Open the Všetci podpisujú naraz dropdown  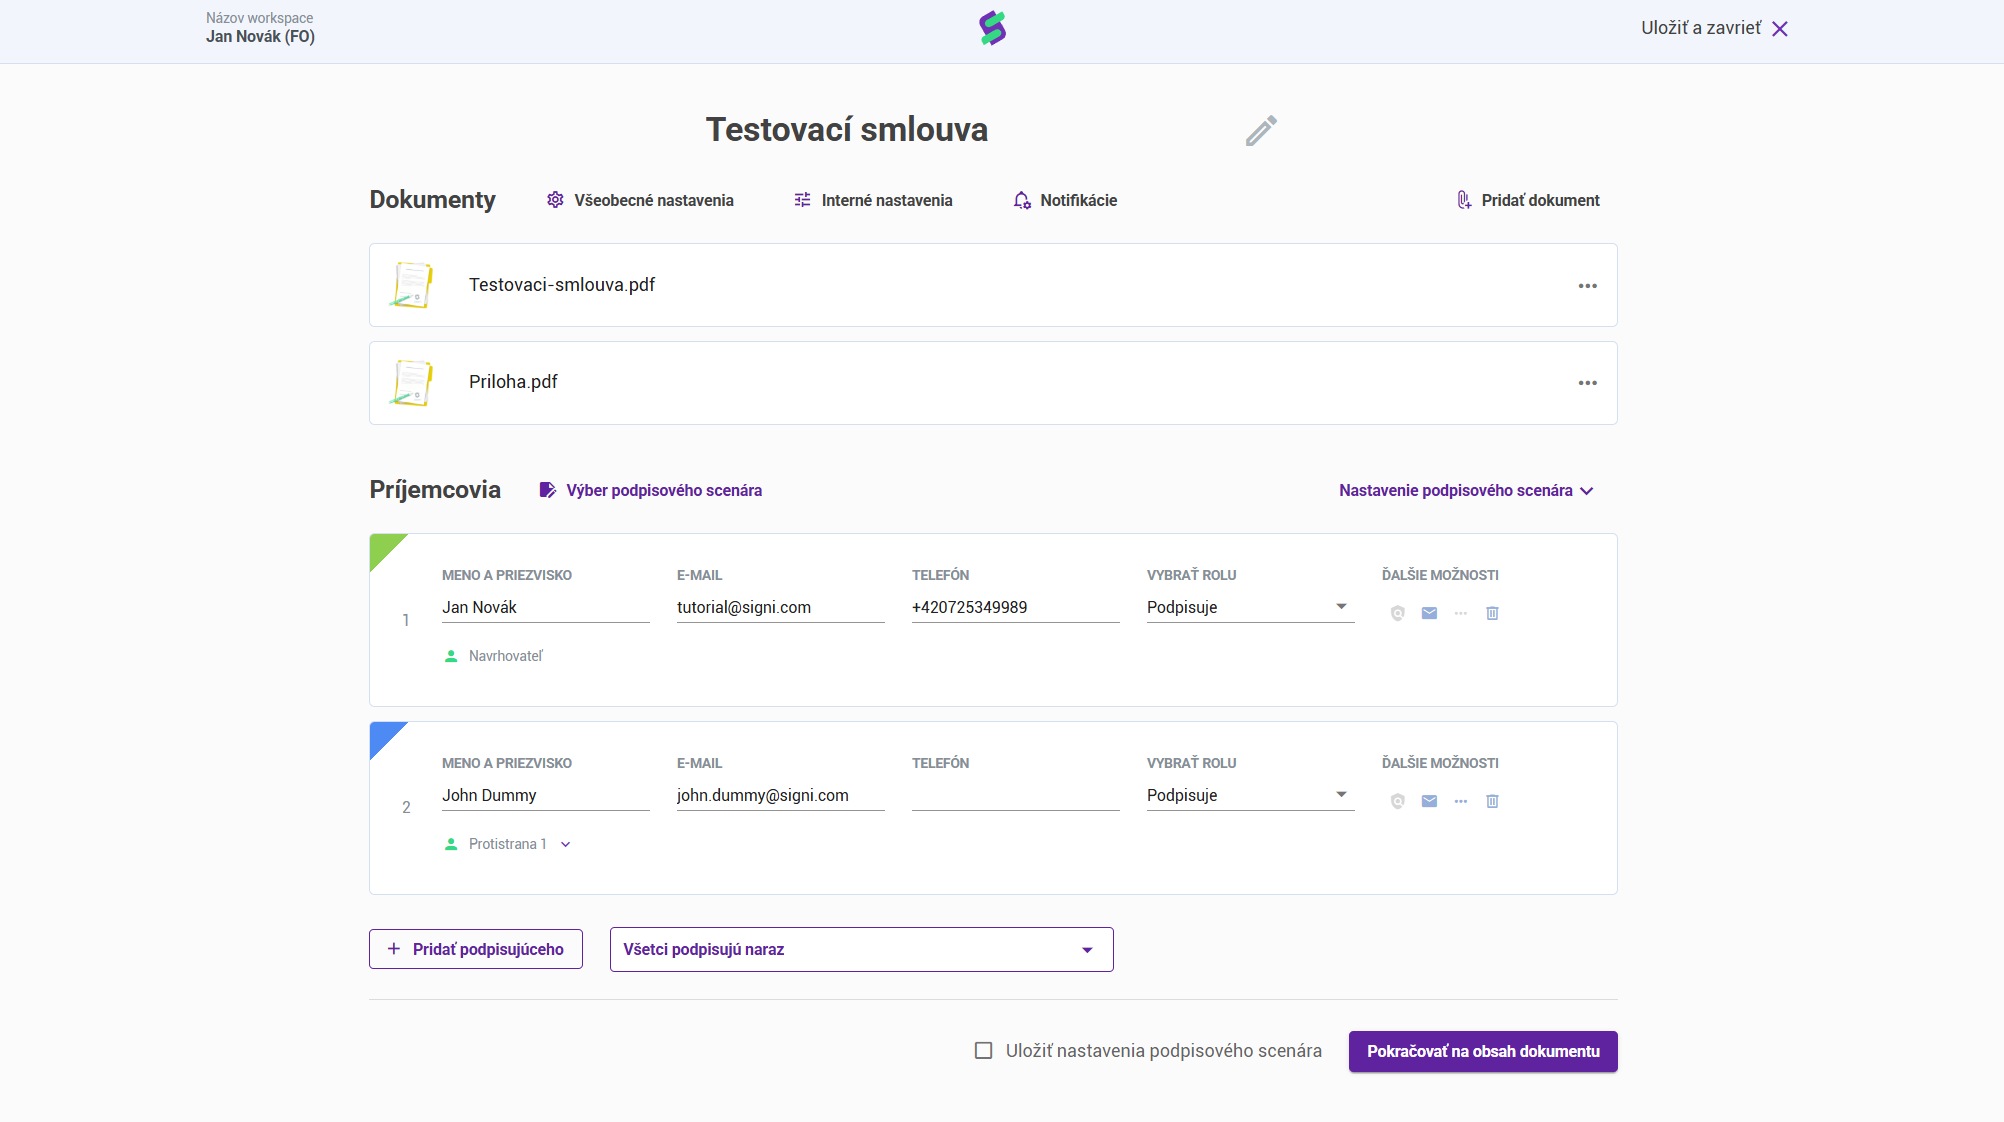click(x=861, y=950)
